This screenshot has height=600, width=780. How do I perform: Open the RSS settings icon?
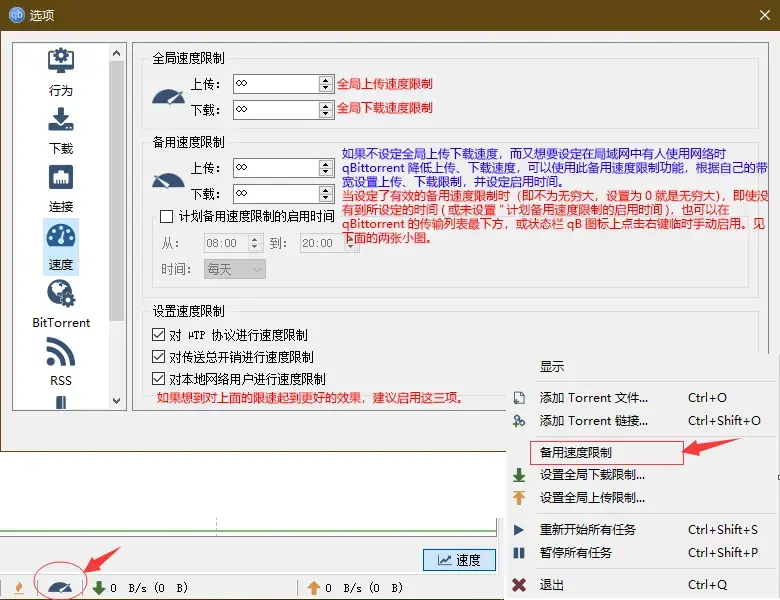(61, 351)
